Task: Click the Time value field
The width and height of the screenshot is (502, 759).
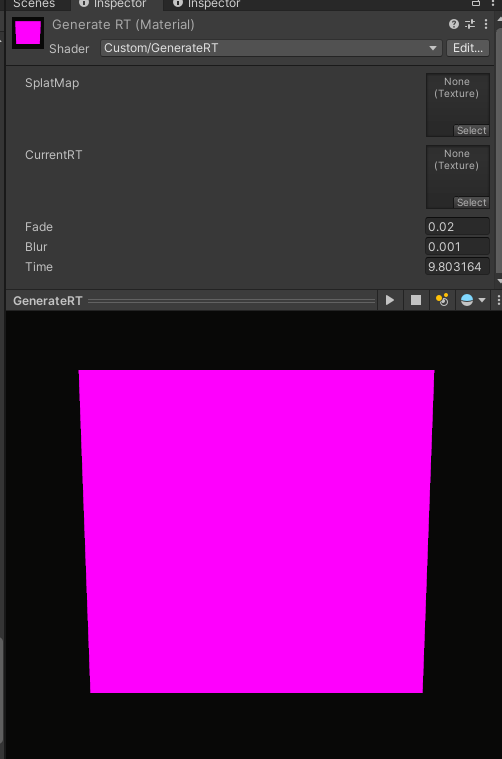Action: pos(457,267)
